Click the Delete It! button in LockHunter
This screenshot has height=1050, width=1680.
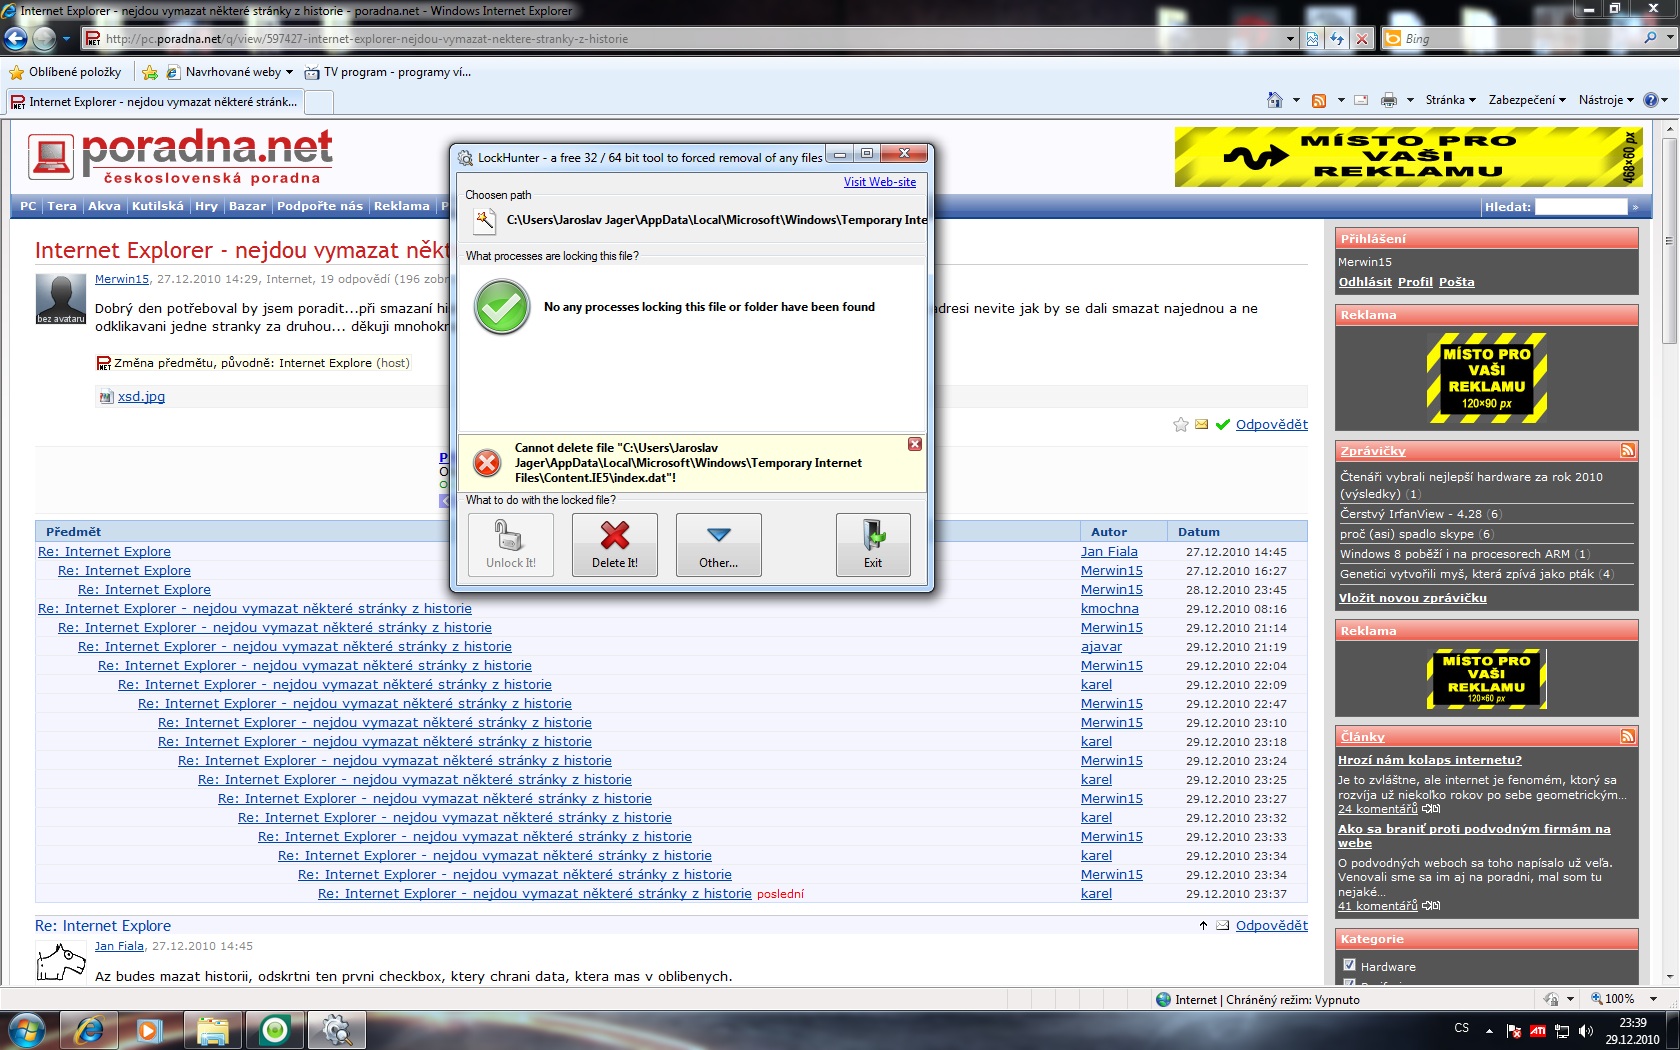pos(614,544)
